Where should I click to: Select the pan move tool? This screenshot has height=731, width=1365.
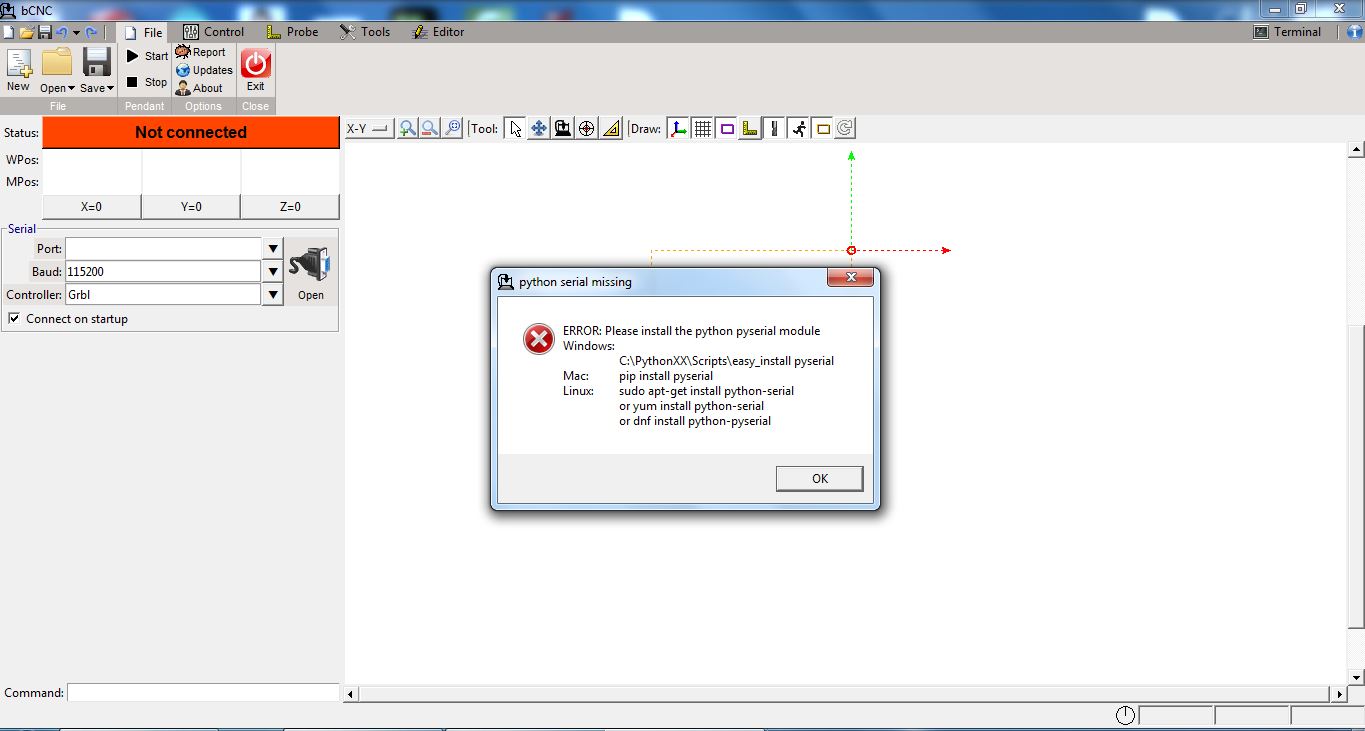coord(539,129)
